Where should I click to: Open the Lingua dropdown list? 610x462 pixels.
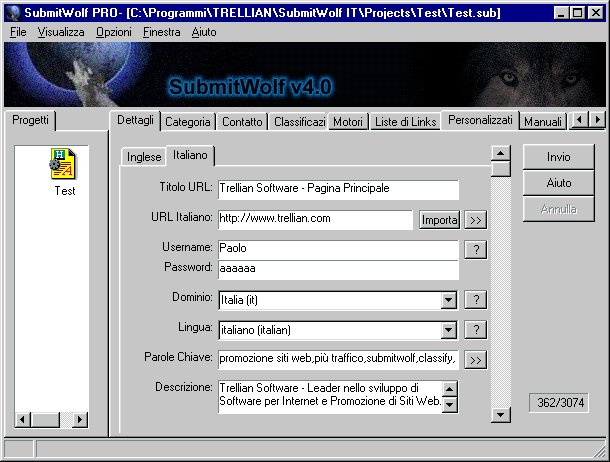pos(449,330)
